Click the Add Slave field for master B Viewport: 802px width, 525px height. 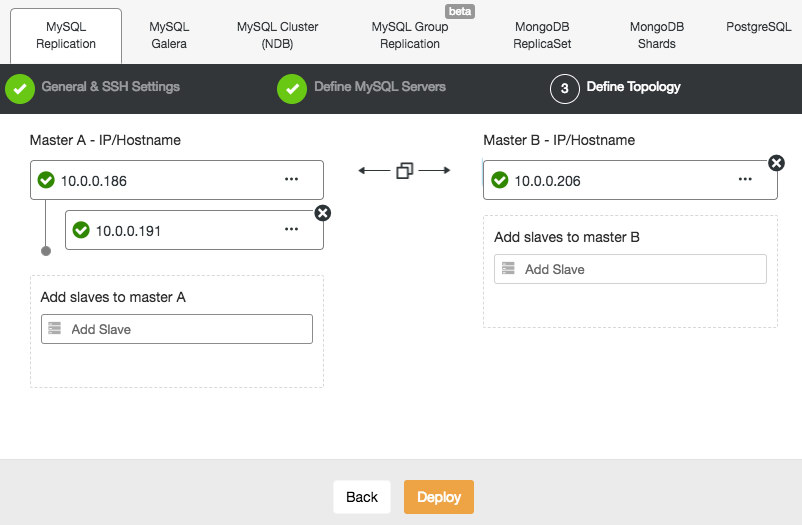630,269
